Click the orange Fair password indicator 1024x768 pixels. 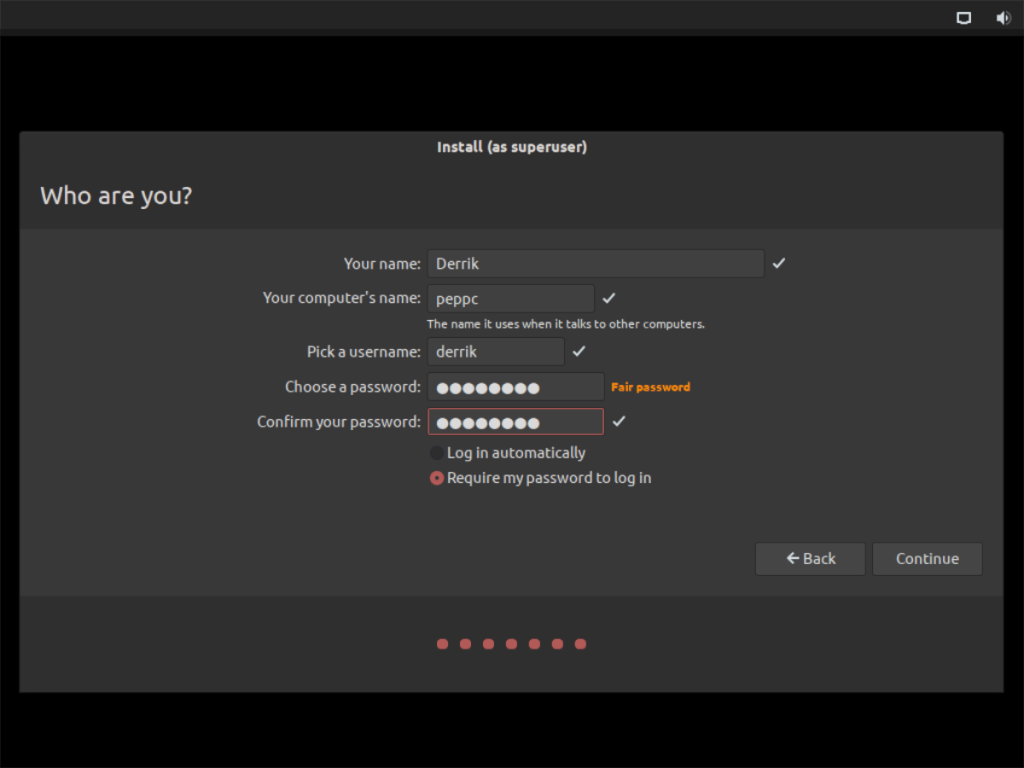(x=650, y=387)
